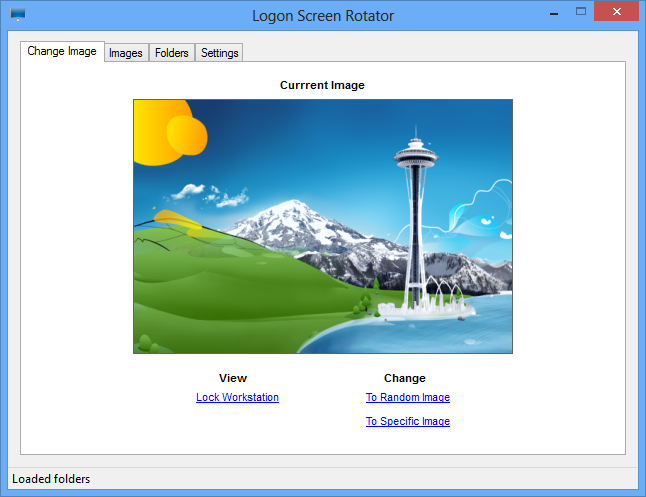Screen dimensions: 646x497
Task: Click the current logon image preview
Action: point(323,226)
